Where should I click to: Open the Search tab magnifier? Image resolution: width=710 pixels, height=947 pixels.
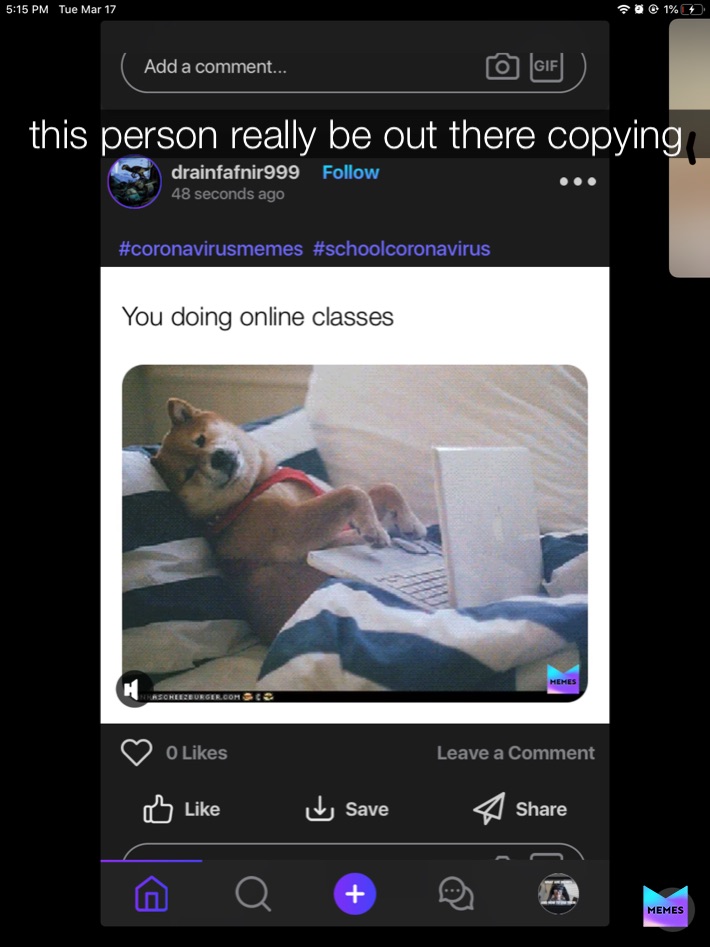click(253, 893)
